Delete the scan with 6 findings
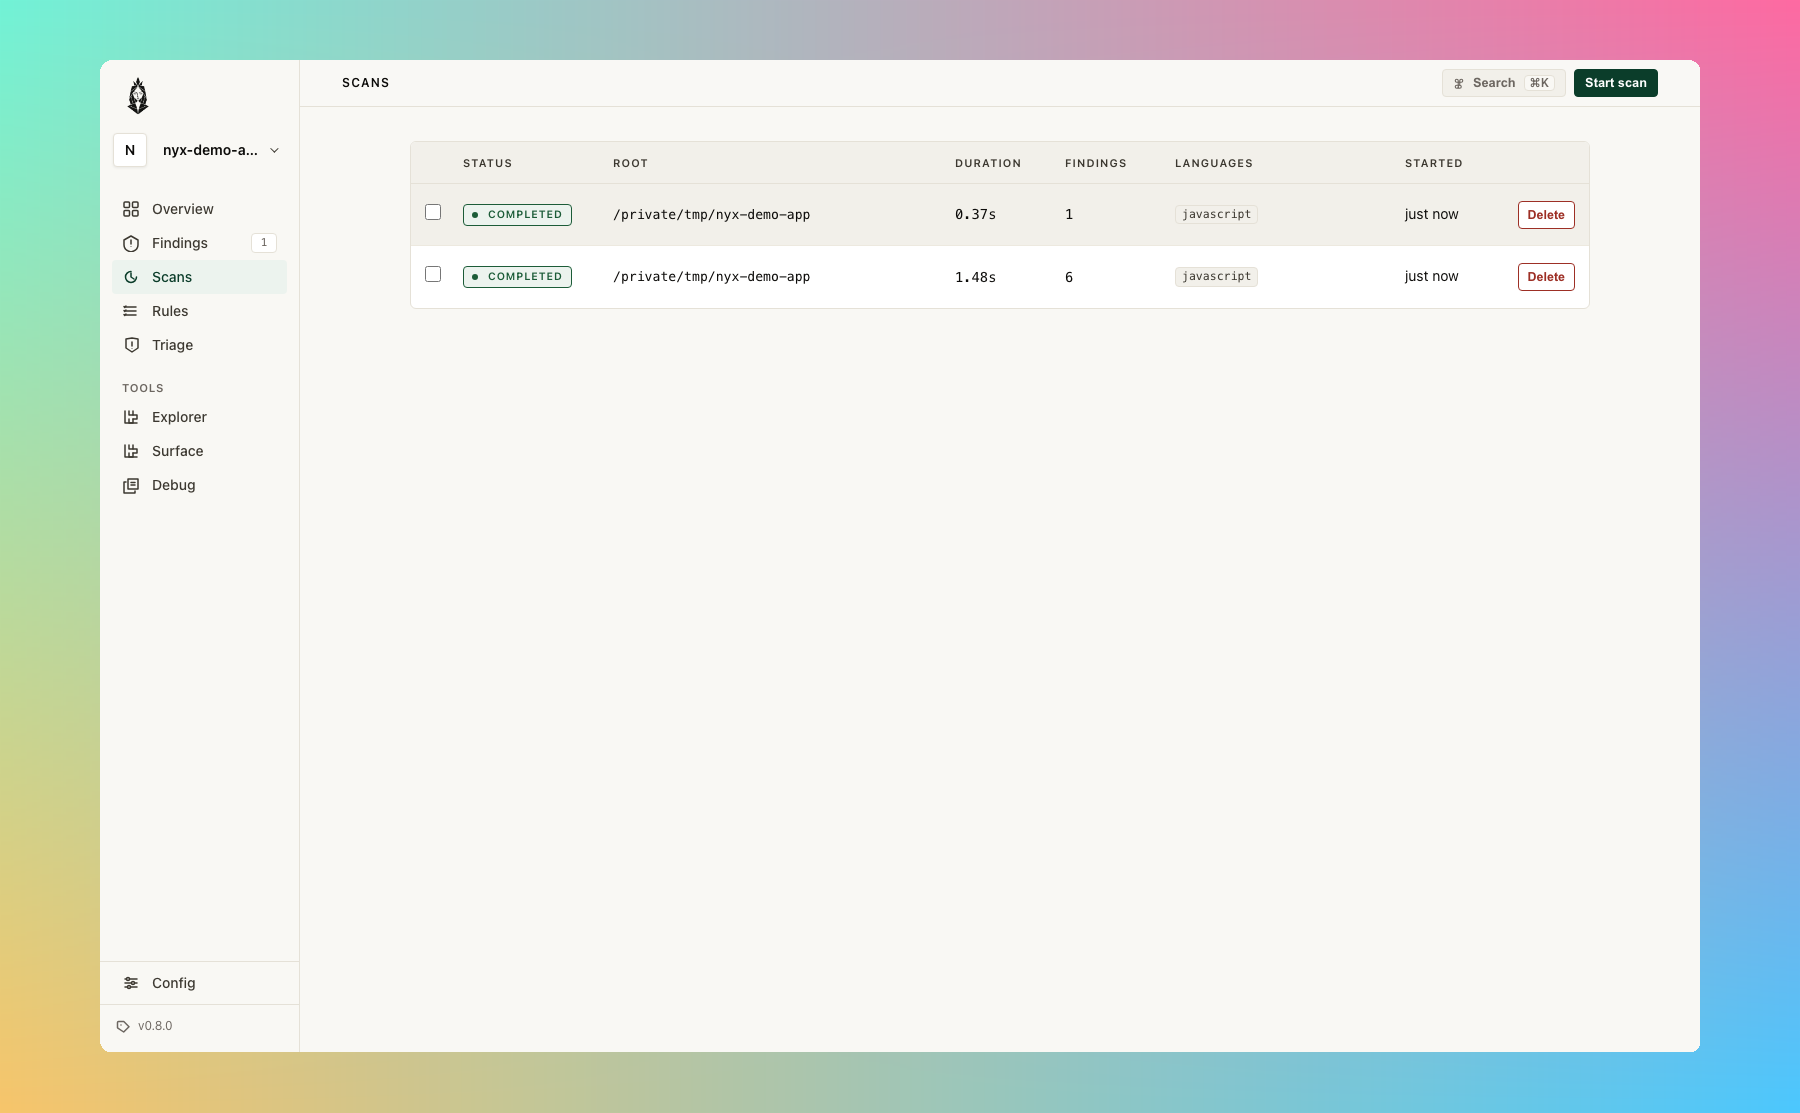 click(1546, 277)
